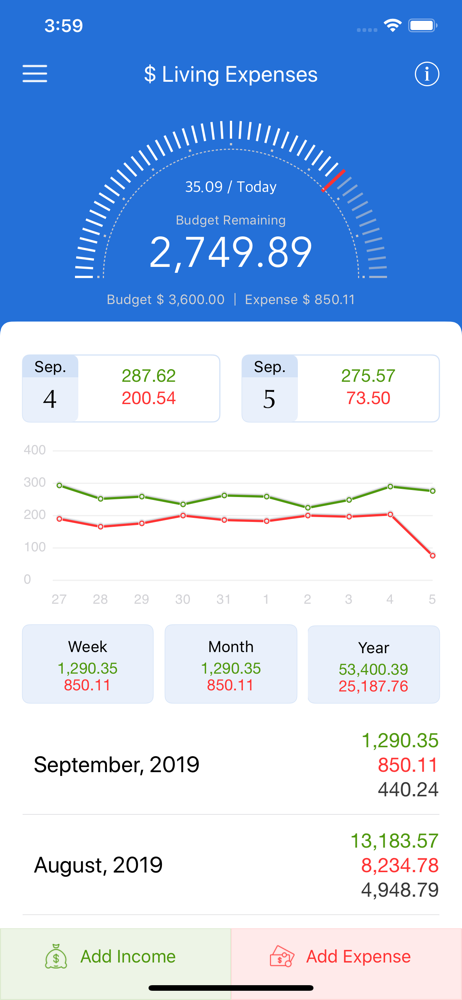The width and height of the screenshot is (462, 1000).
Task: Open the Sep. 4 daily summary card
Action: pyautogui.click(x=121, y=388)
